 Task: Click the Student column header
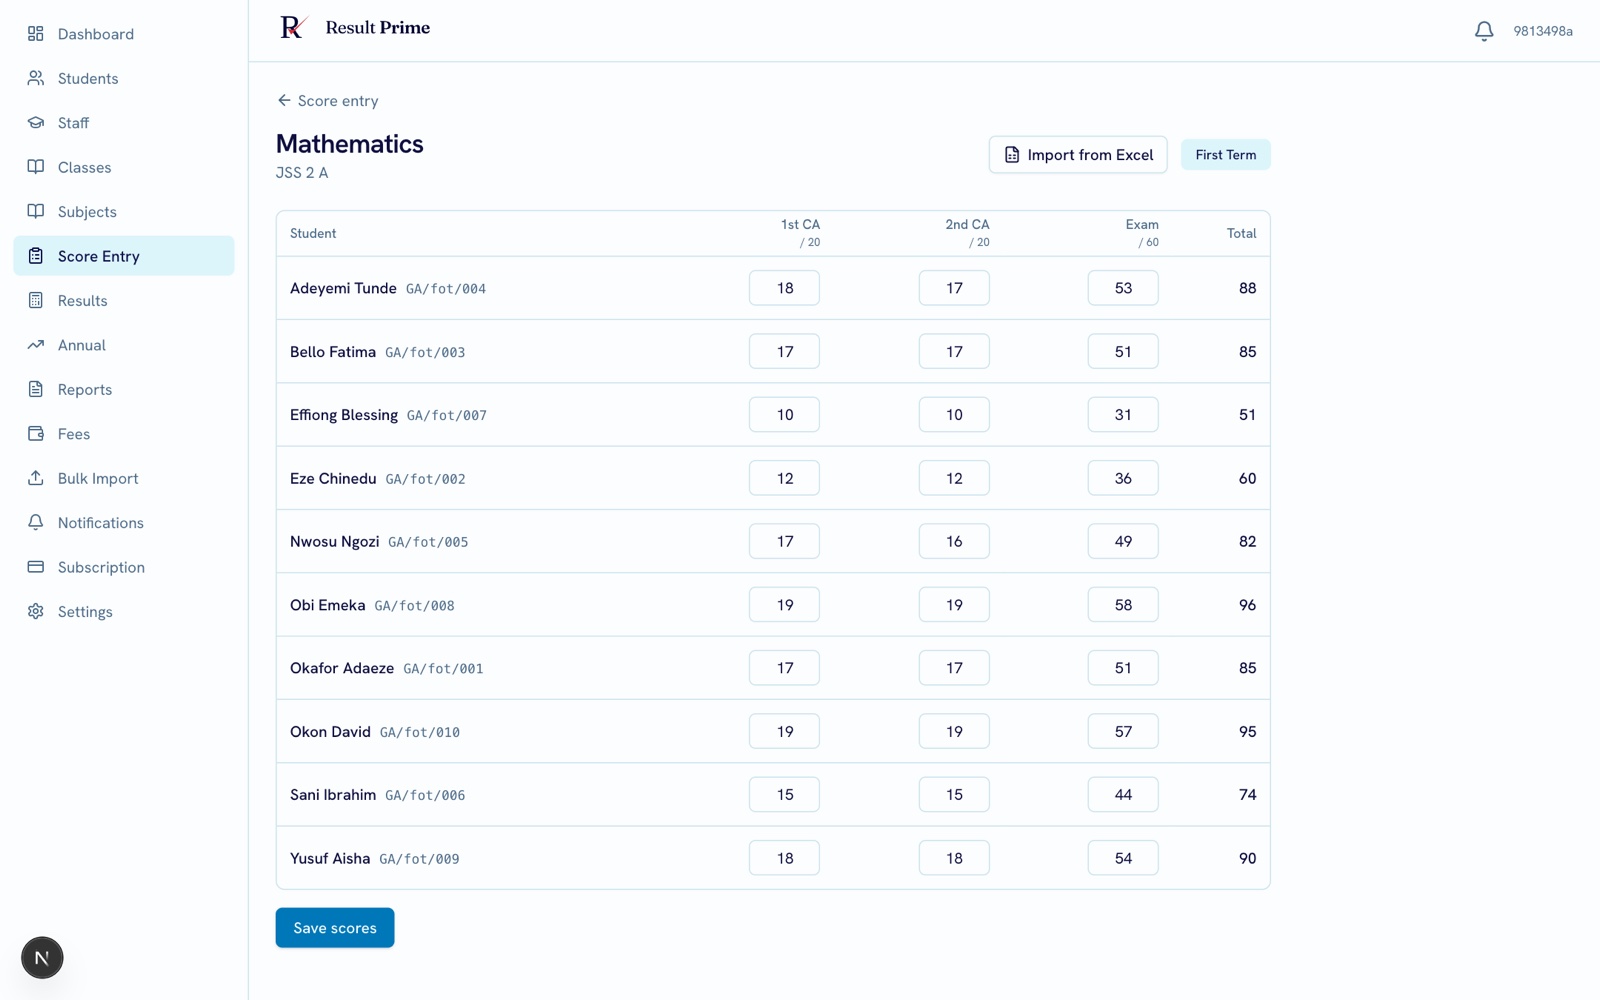click(x=313, y=233)
